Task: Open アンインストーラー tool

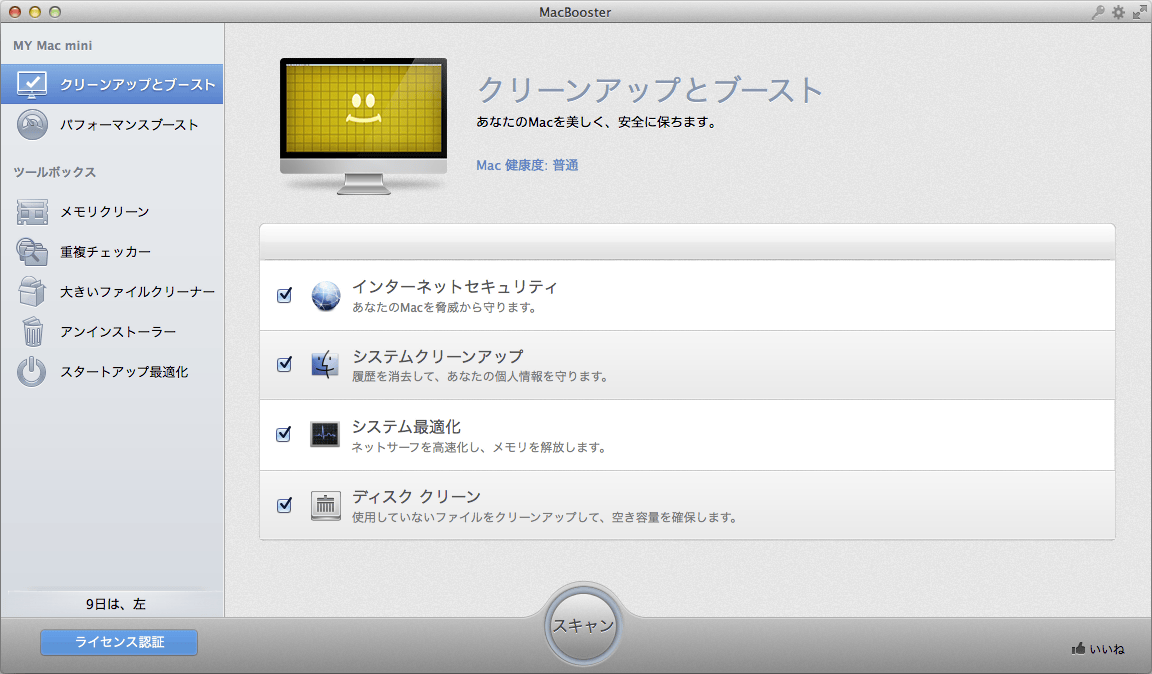Action: pyautogui.click(x=112, y=331)
